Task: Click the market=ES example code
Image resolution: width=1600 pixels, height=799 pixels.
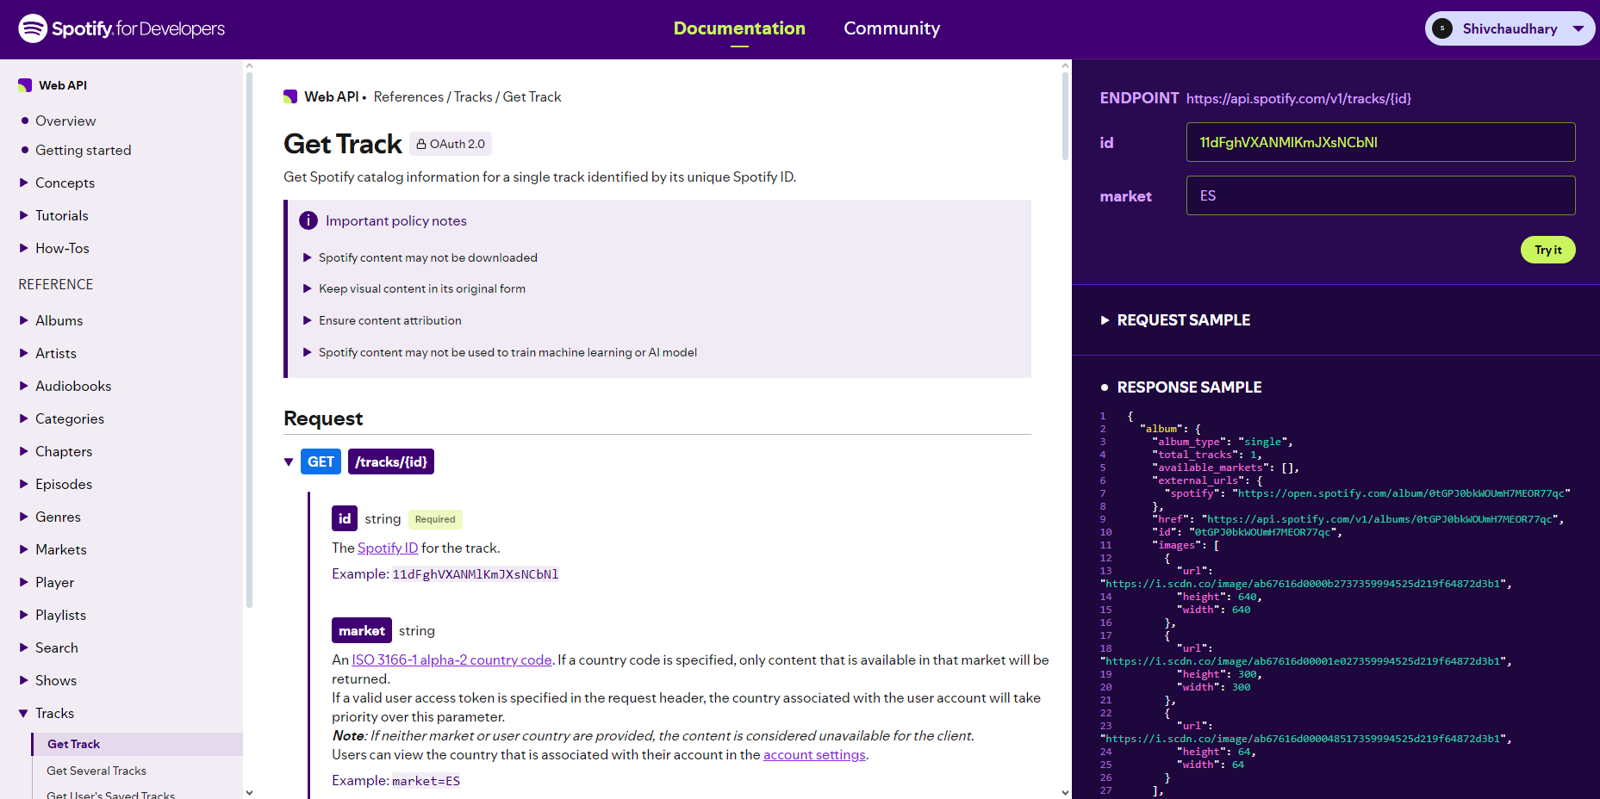Action: click(x=426, y=781)
